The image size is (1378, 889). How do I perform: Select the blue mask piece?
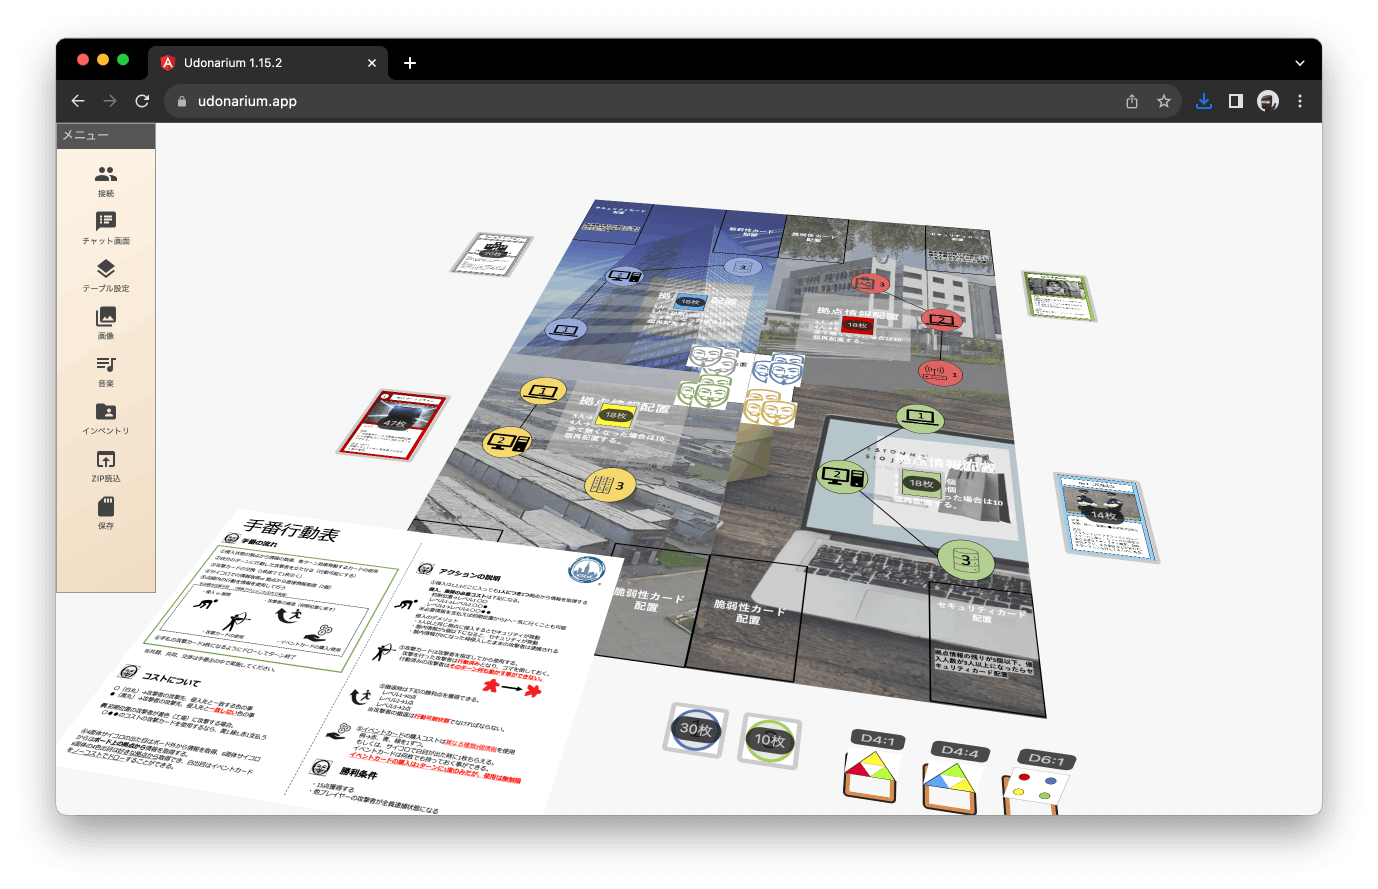pos(779,370)
